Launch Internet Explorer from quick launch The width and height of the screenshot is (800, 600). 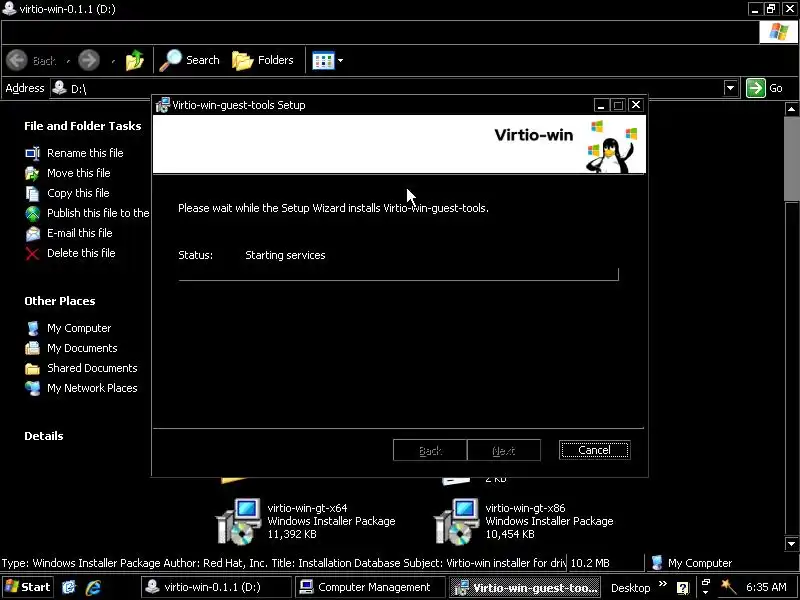tap(93, 588)
